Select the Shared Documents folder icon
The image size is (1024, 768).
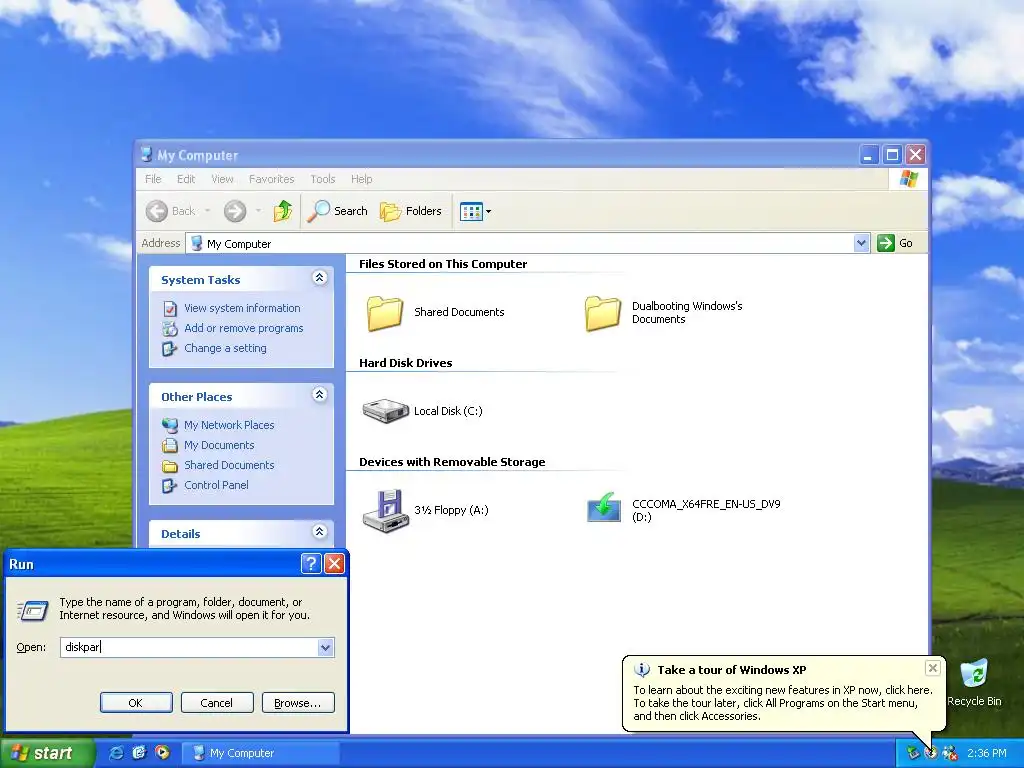click(385, 313)
